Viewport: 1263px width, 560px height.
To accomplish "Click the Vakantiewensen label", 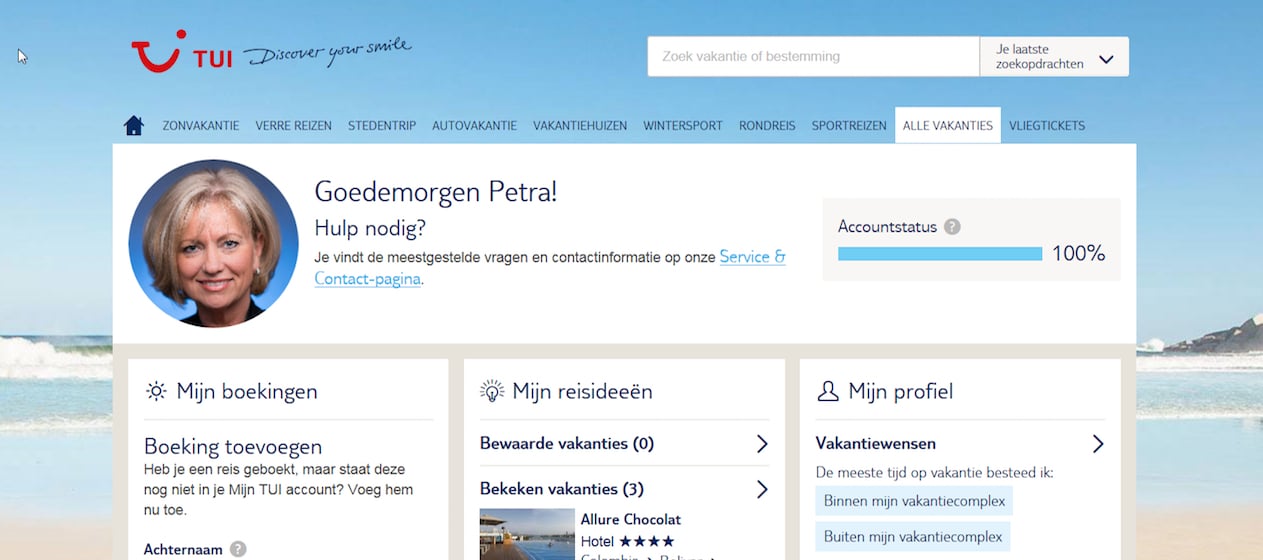I will (x=876, y=444).
